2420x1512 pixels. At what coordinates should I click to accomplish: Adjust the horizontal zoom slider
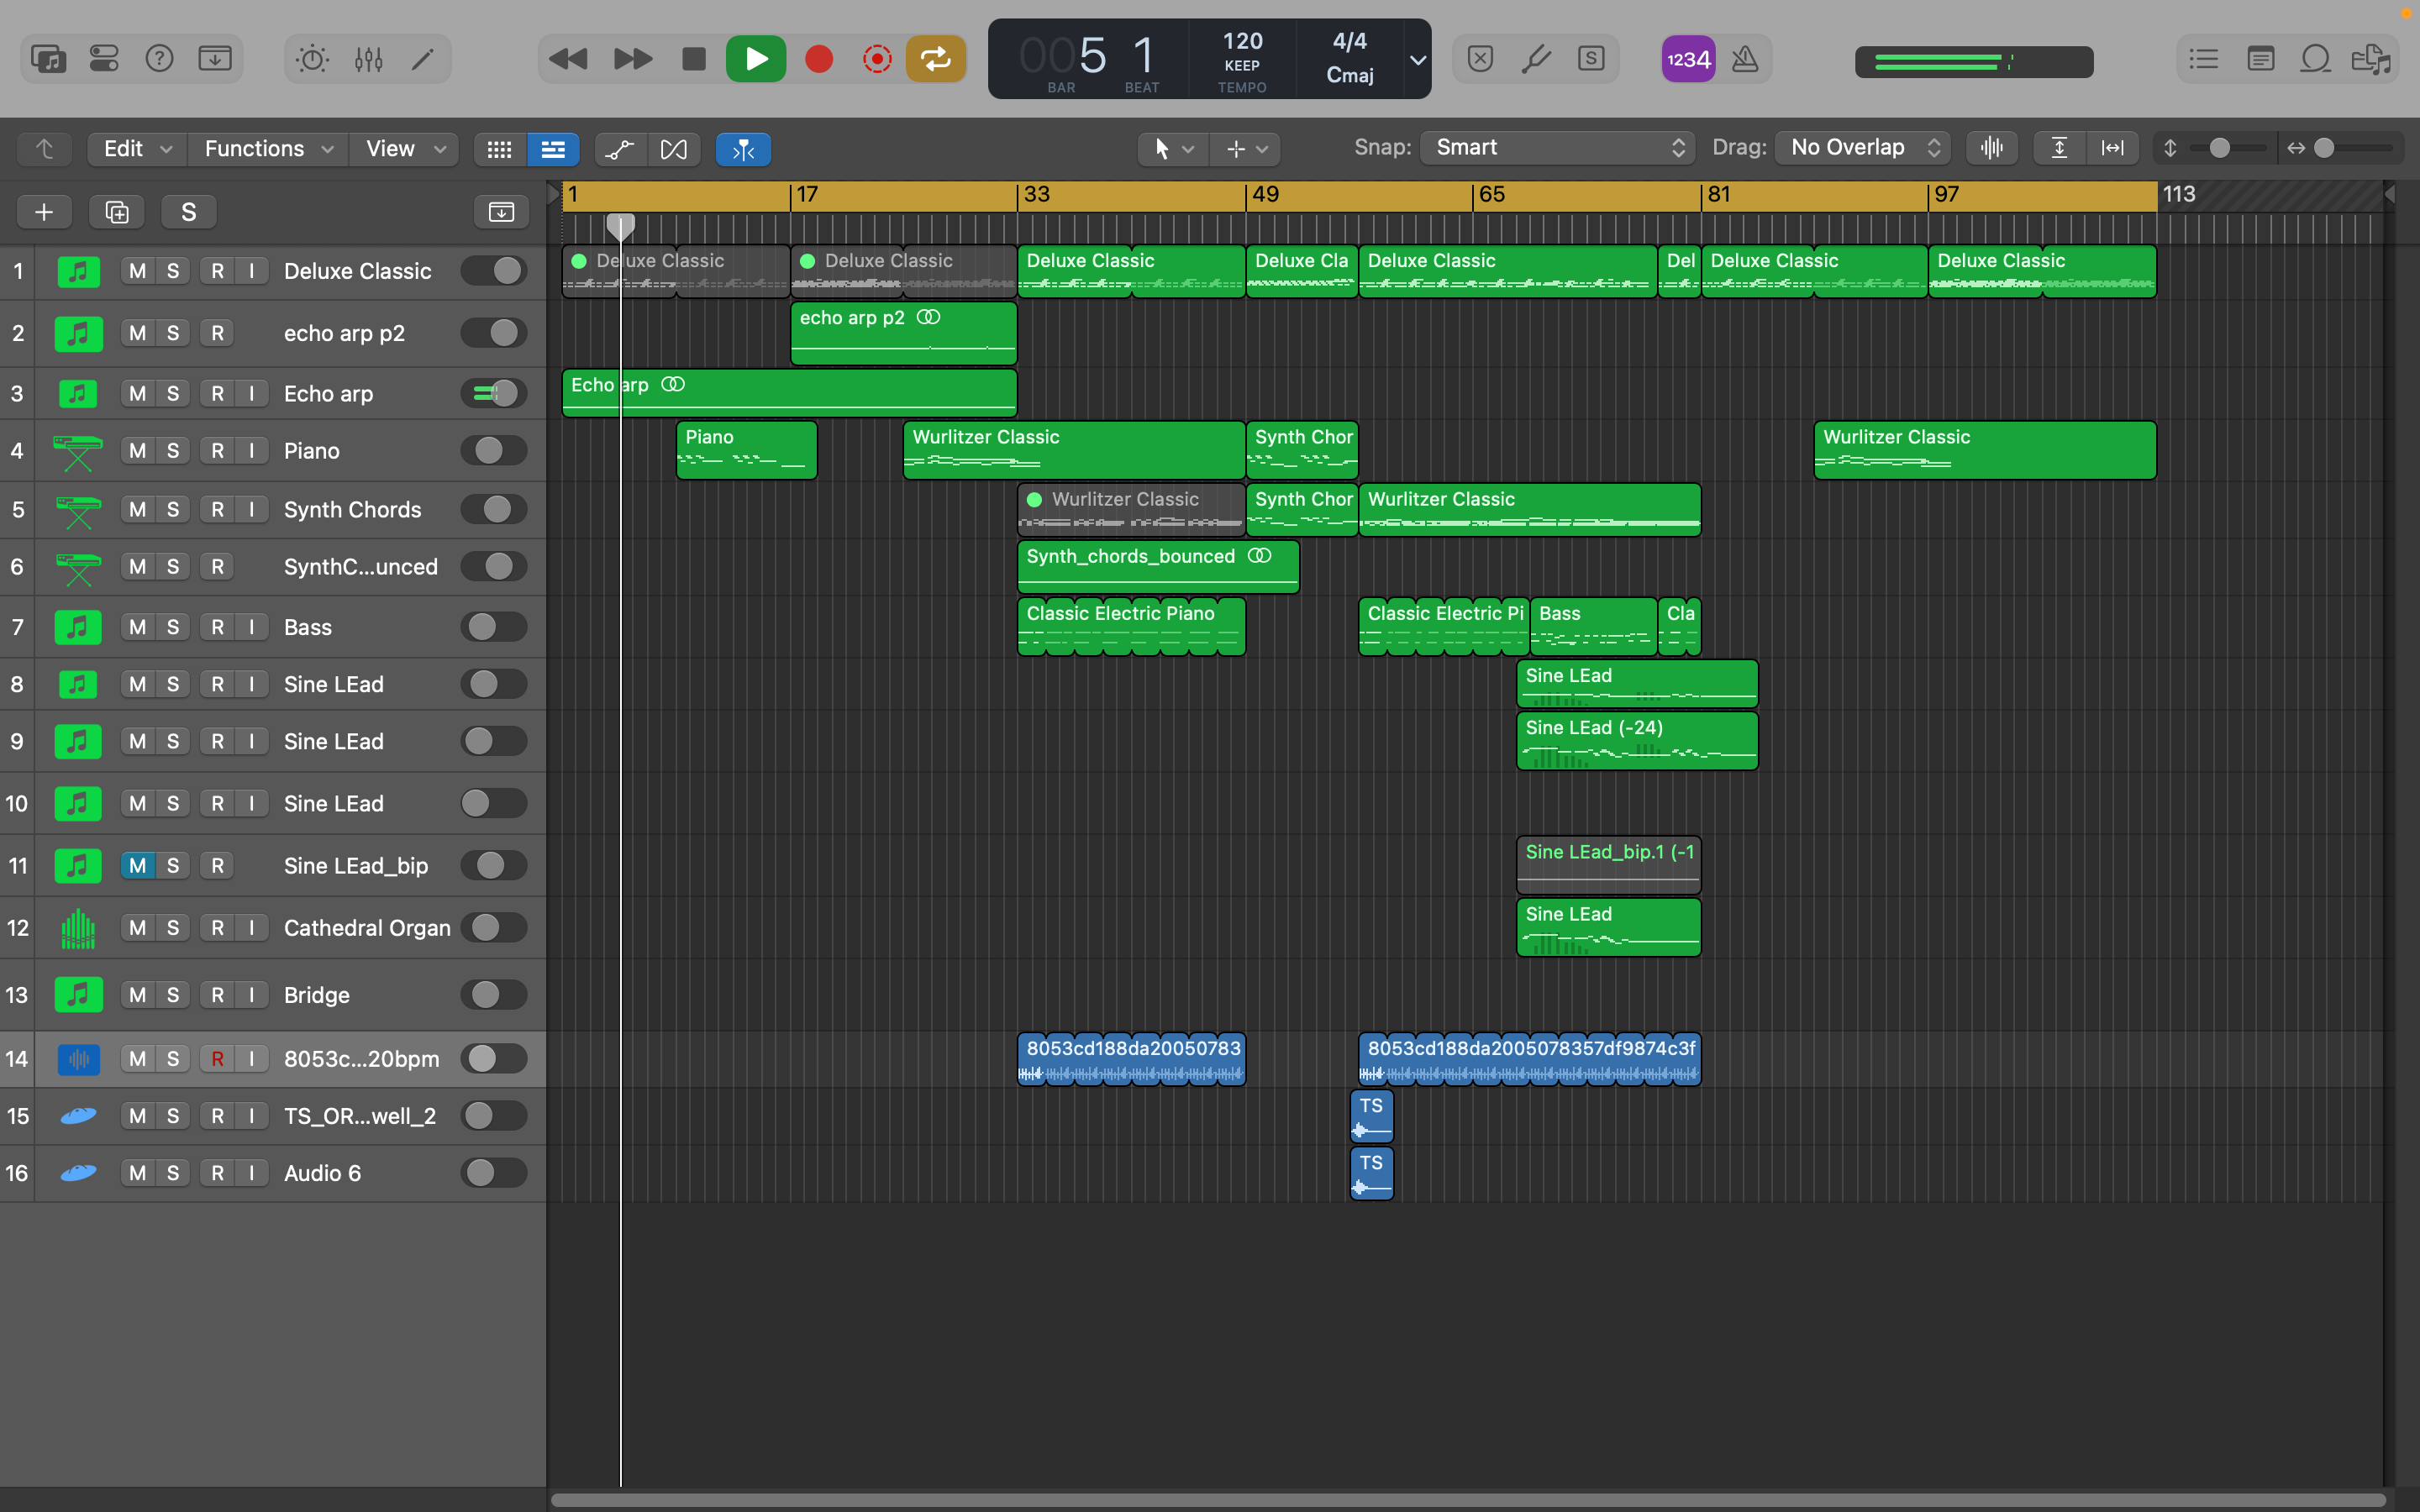pos(2325,149)
